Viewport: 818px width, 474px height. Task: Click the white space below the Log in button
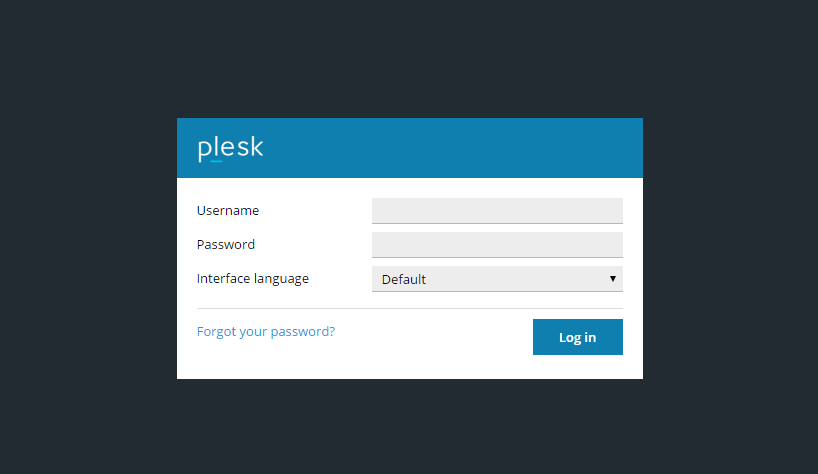pyautogui.click(x=577, y=367)
